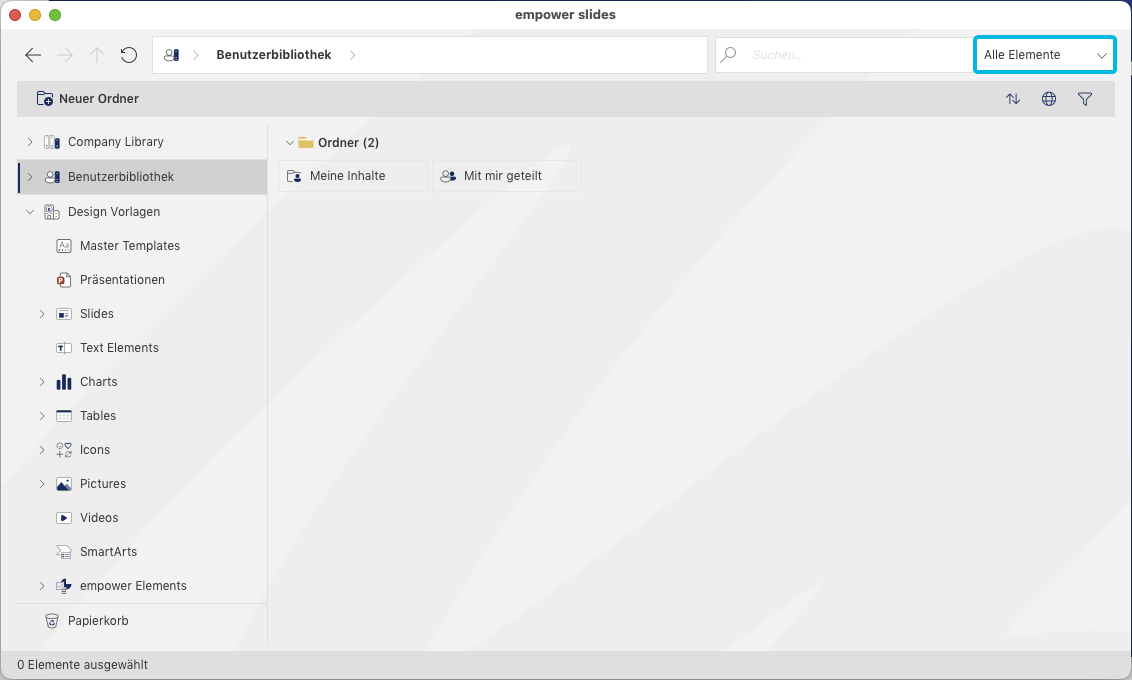Open the sort order options
1132x680 pixels.
[1013, 99]
